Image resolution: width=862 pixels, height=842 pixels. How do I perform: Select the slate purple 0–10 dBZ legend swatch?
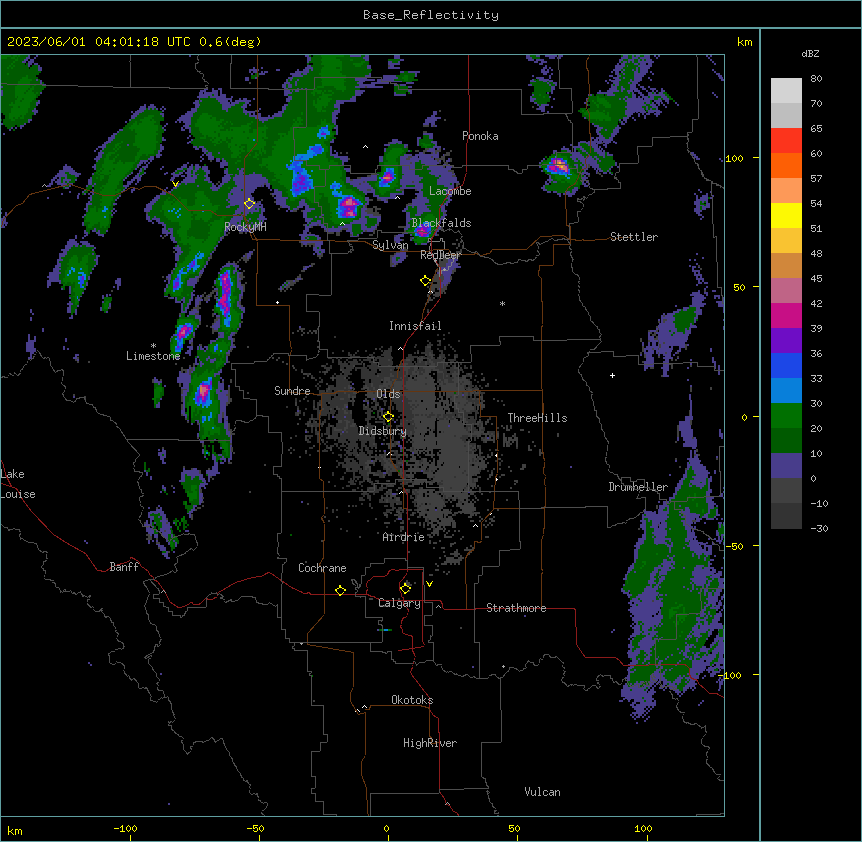click(x=786, y=466)
